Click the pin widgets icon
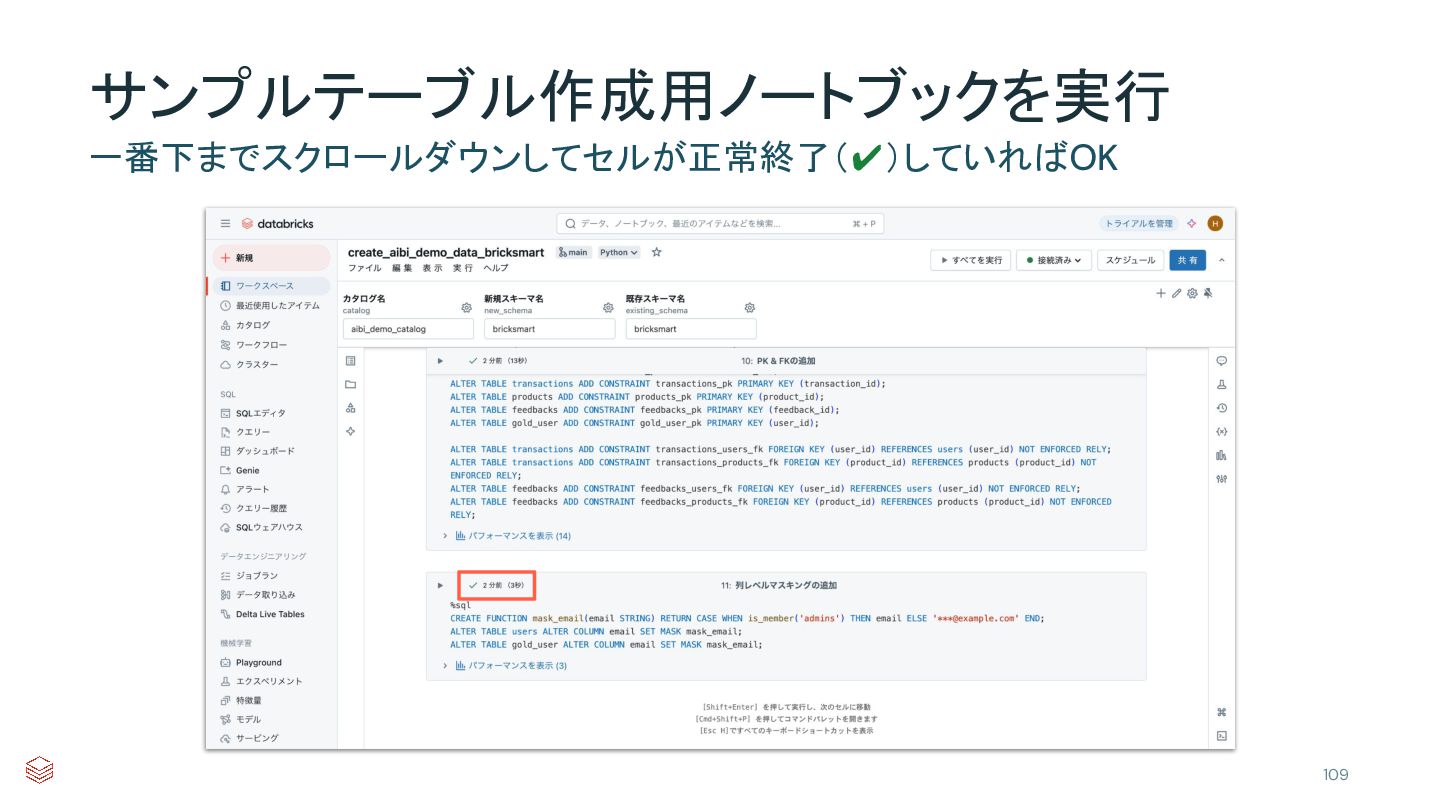The width and height of the screenshot is (1440, 810). [x=1208, y=293]
